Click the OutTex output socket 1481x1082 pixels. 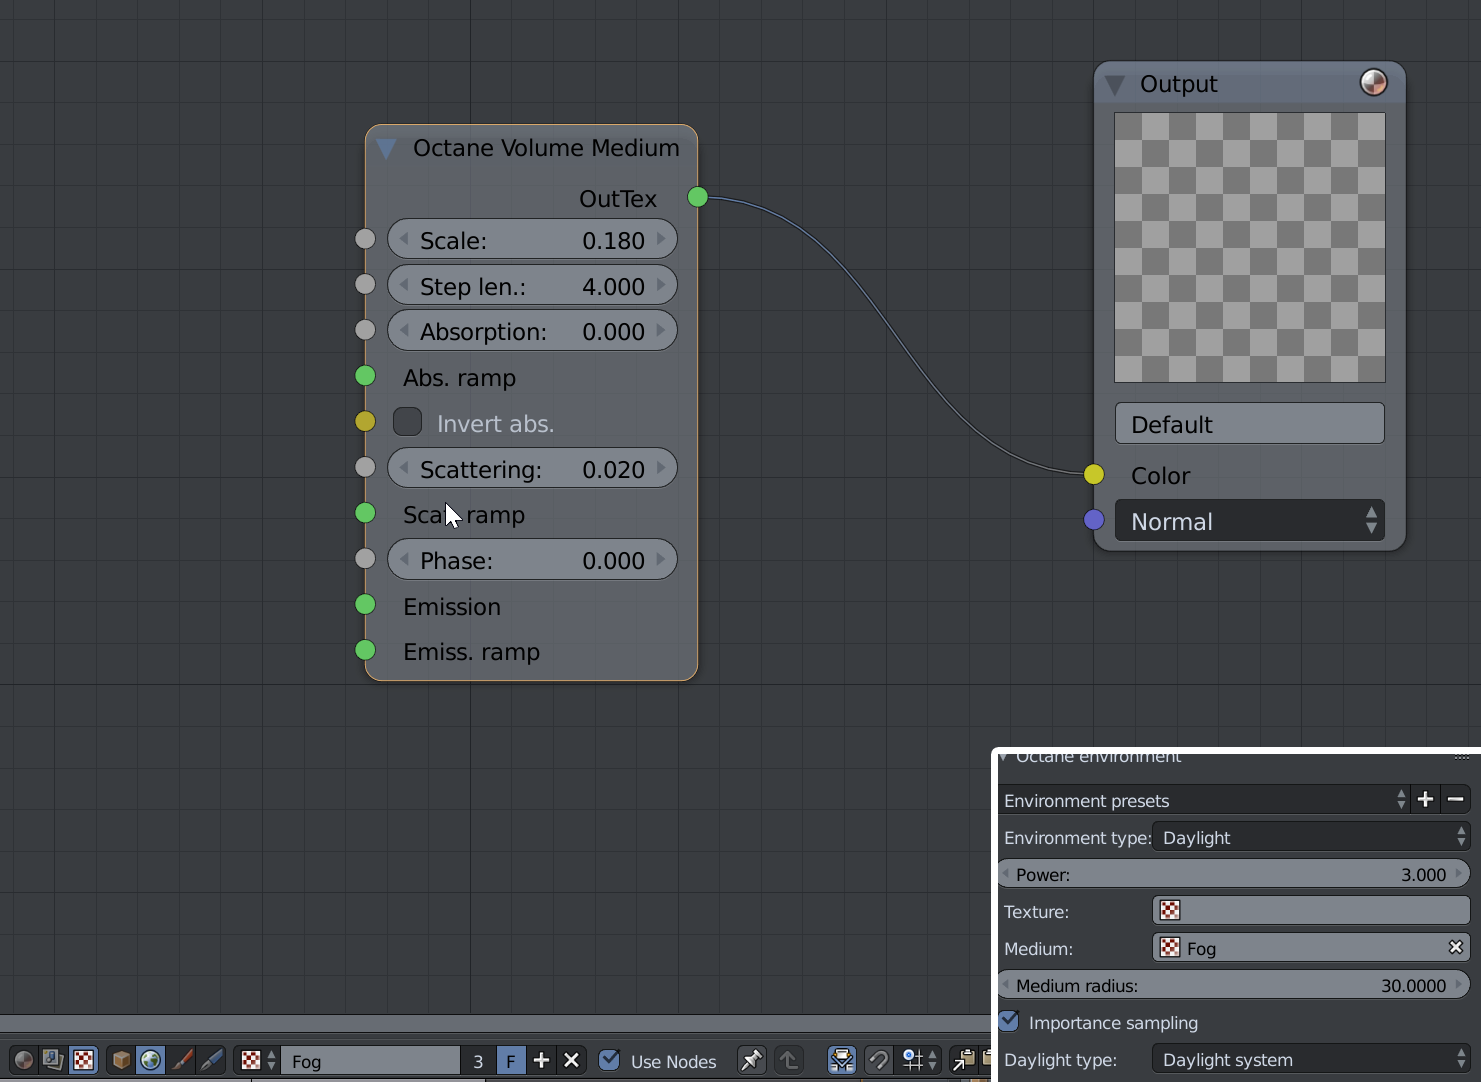click(x=698, y=197)
